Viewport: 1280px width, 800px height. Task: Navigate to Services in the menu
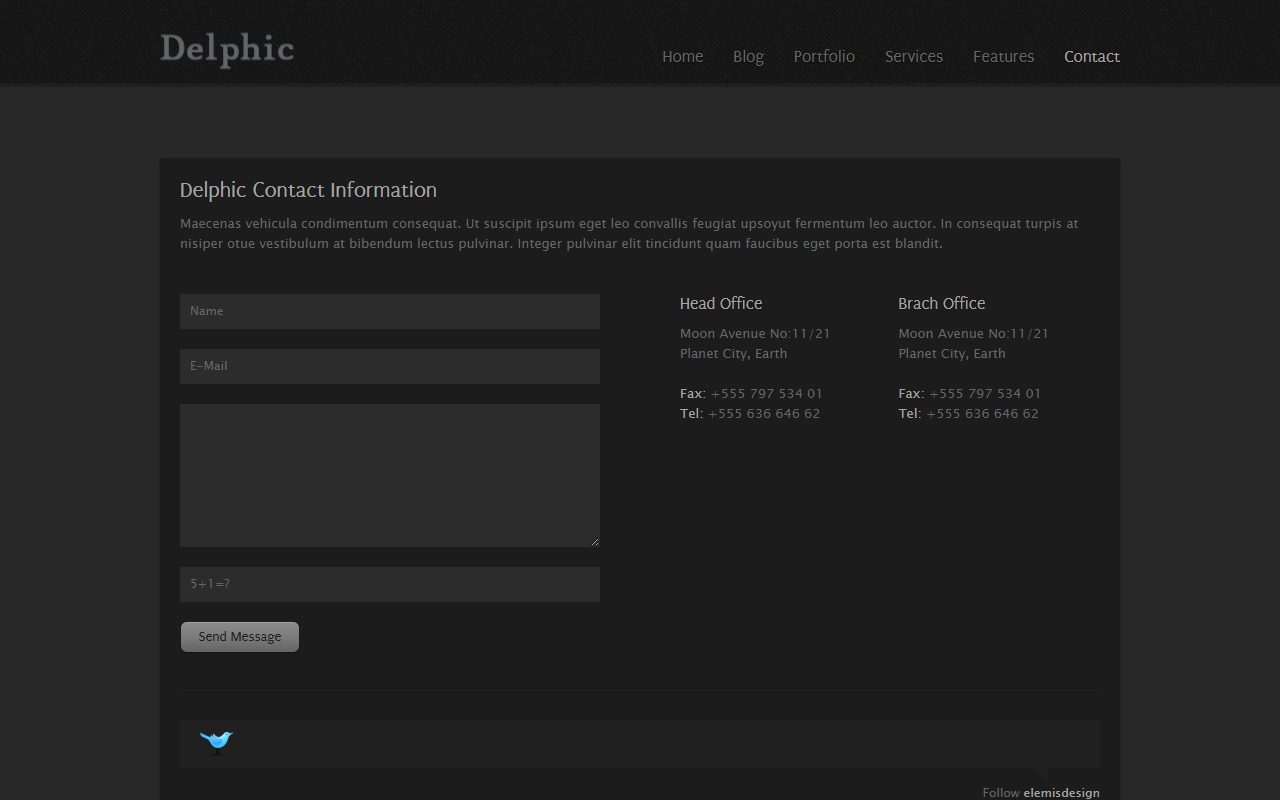pyautogui.click(x=914, y=57)
